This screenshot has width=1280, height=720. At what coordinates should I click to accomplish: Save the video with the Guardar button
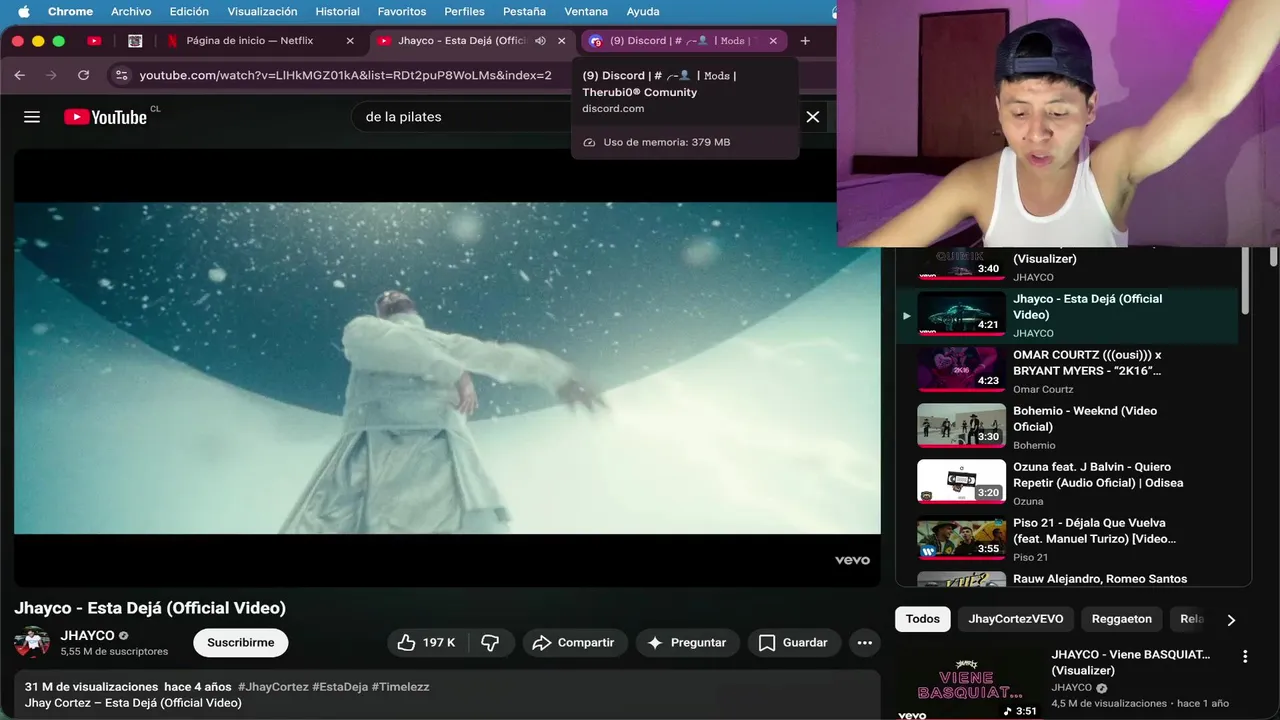(794, 643)
